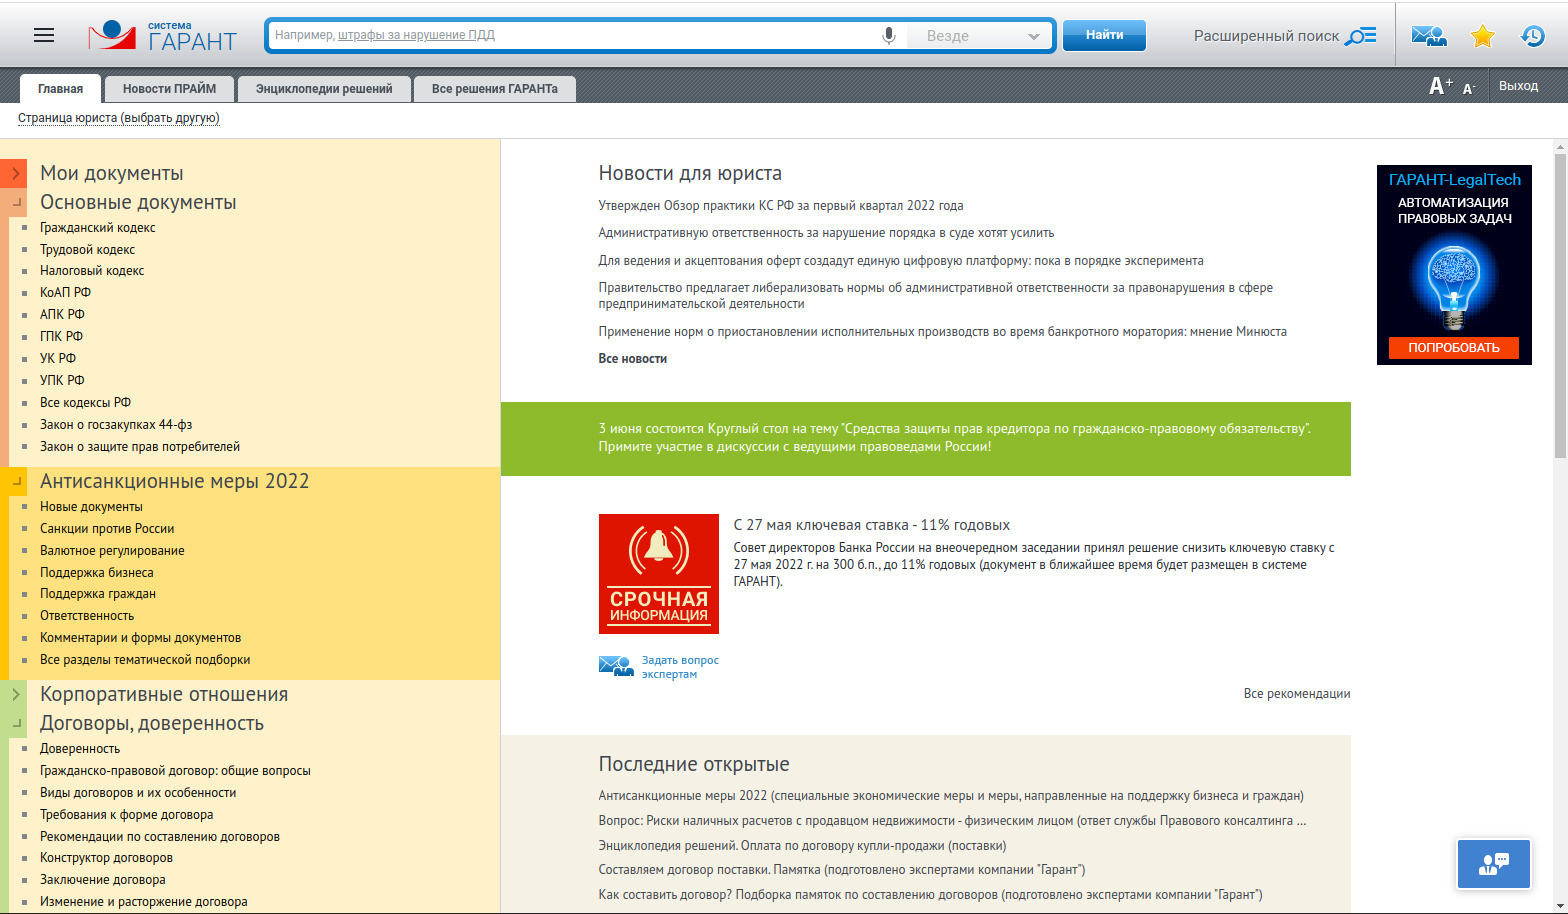Open the Все решения ГАРАНТа tab
Image resolution: width=1568 pixels, height=914 pixels.
pyautogui.click(x=495, y=89)
